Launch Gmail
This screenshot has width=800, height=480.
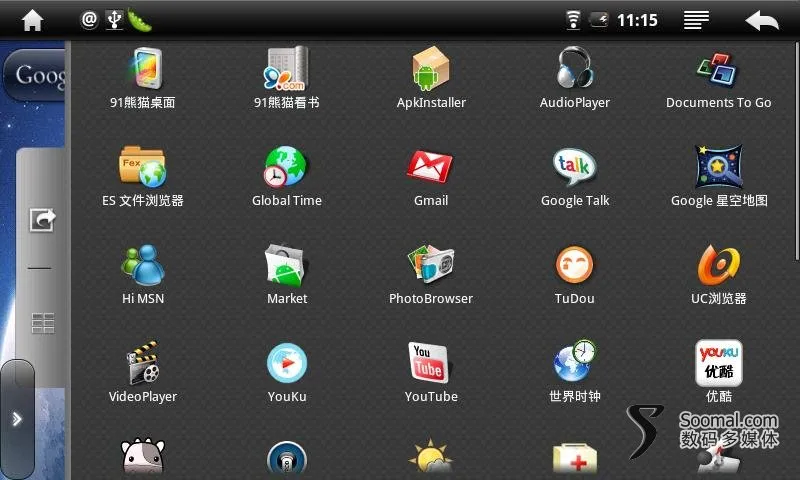[431, 176]
